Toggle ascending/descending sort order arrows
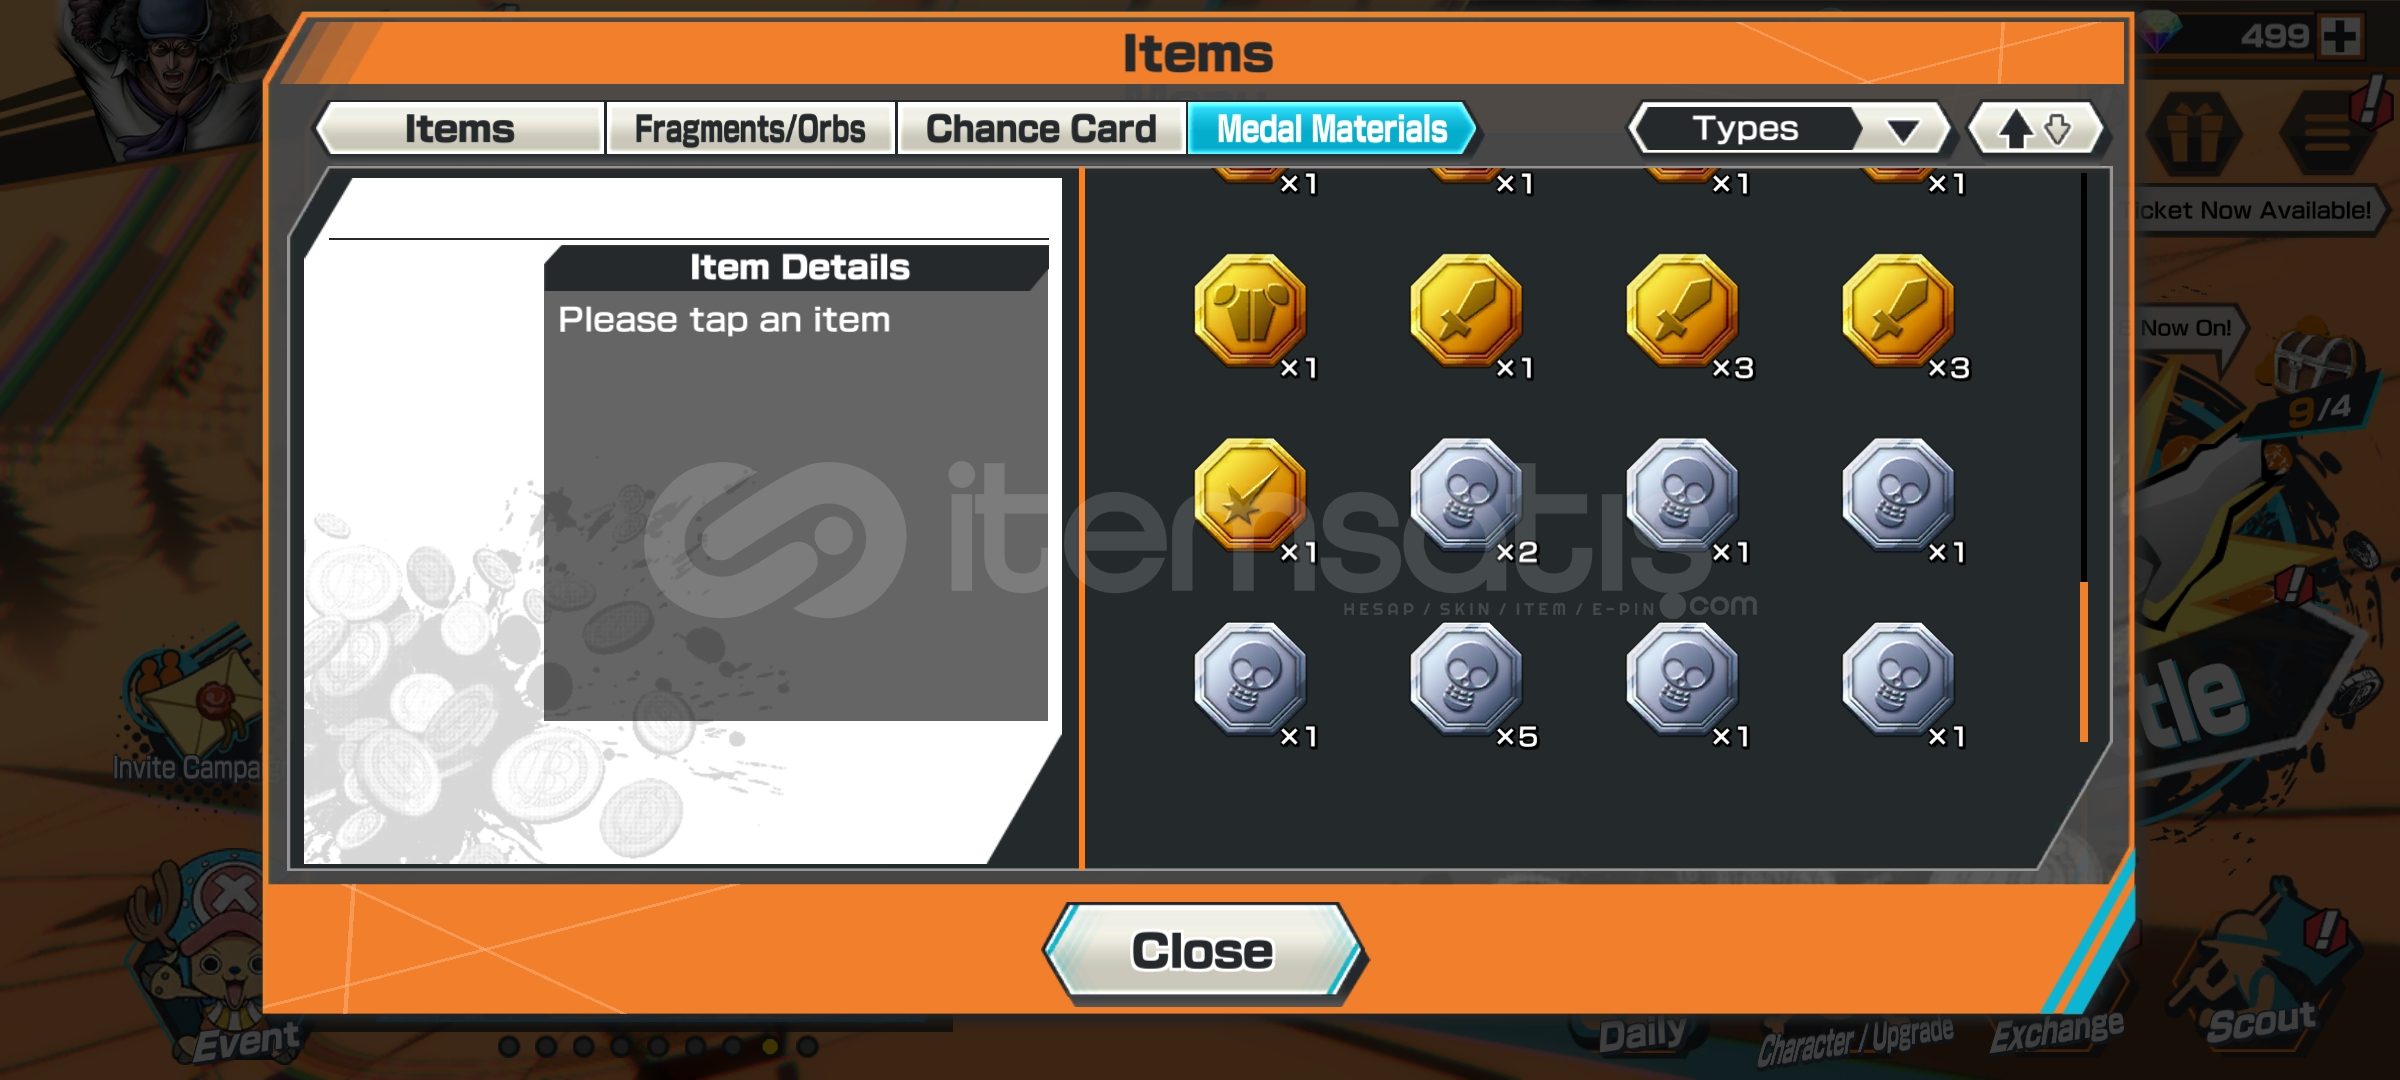This screenshot has height=1080, width=2400. point(2035,129)
